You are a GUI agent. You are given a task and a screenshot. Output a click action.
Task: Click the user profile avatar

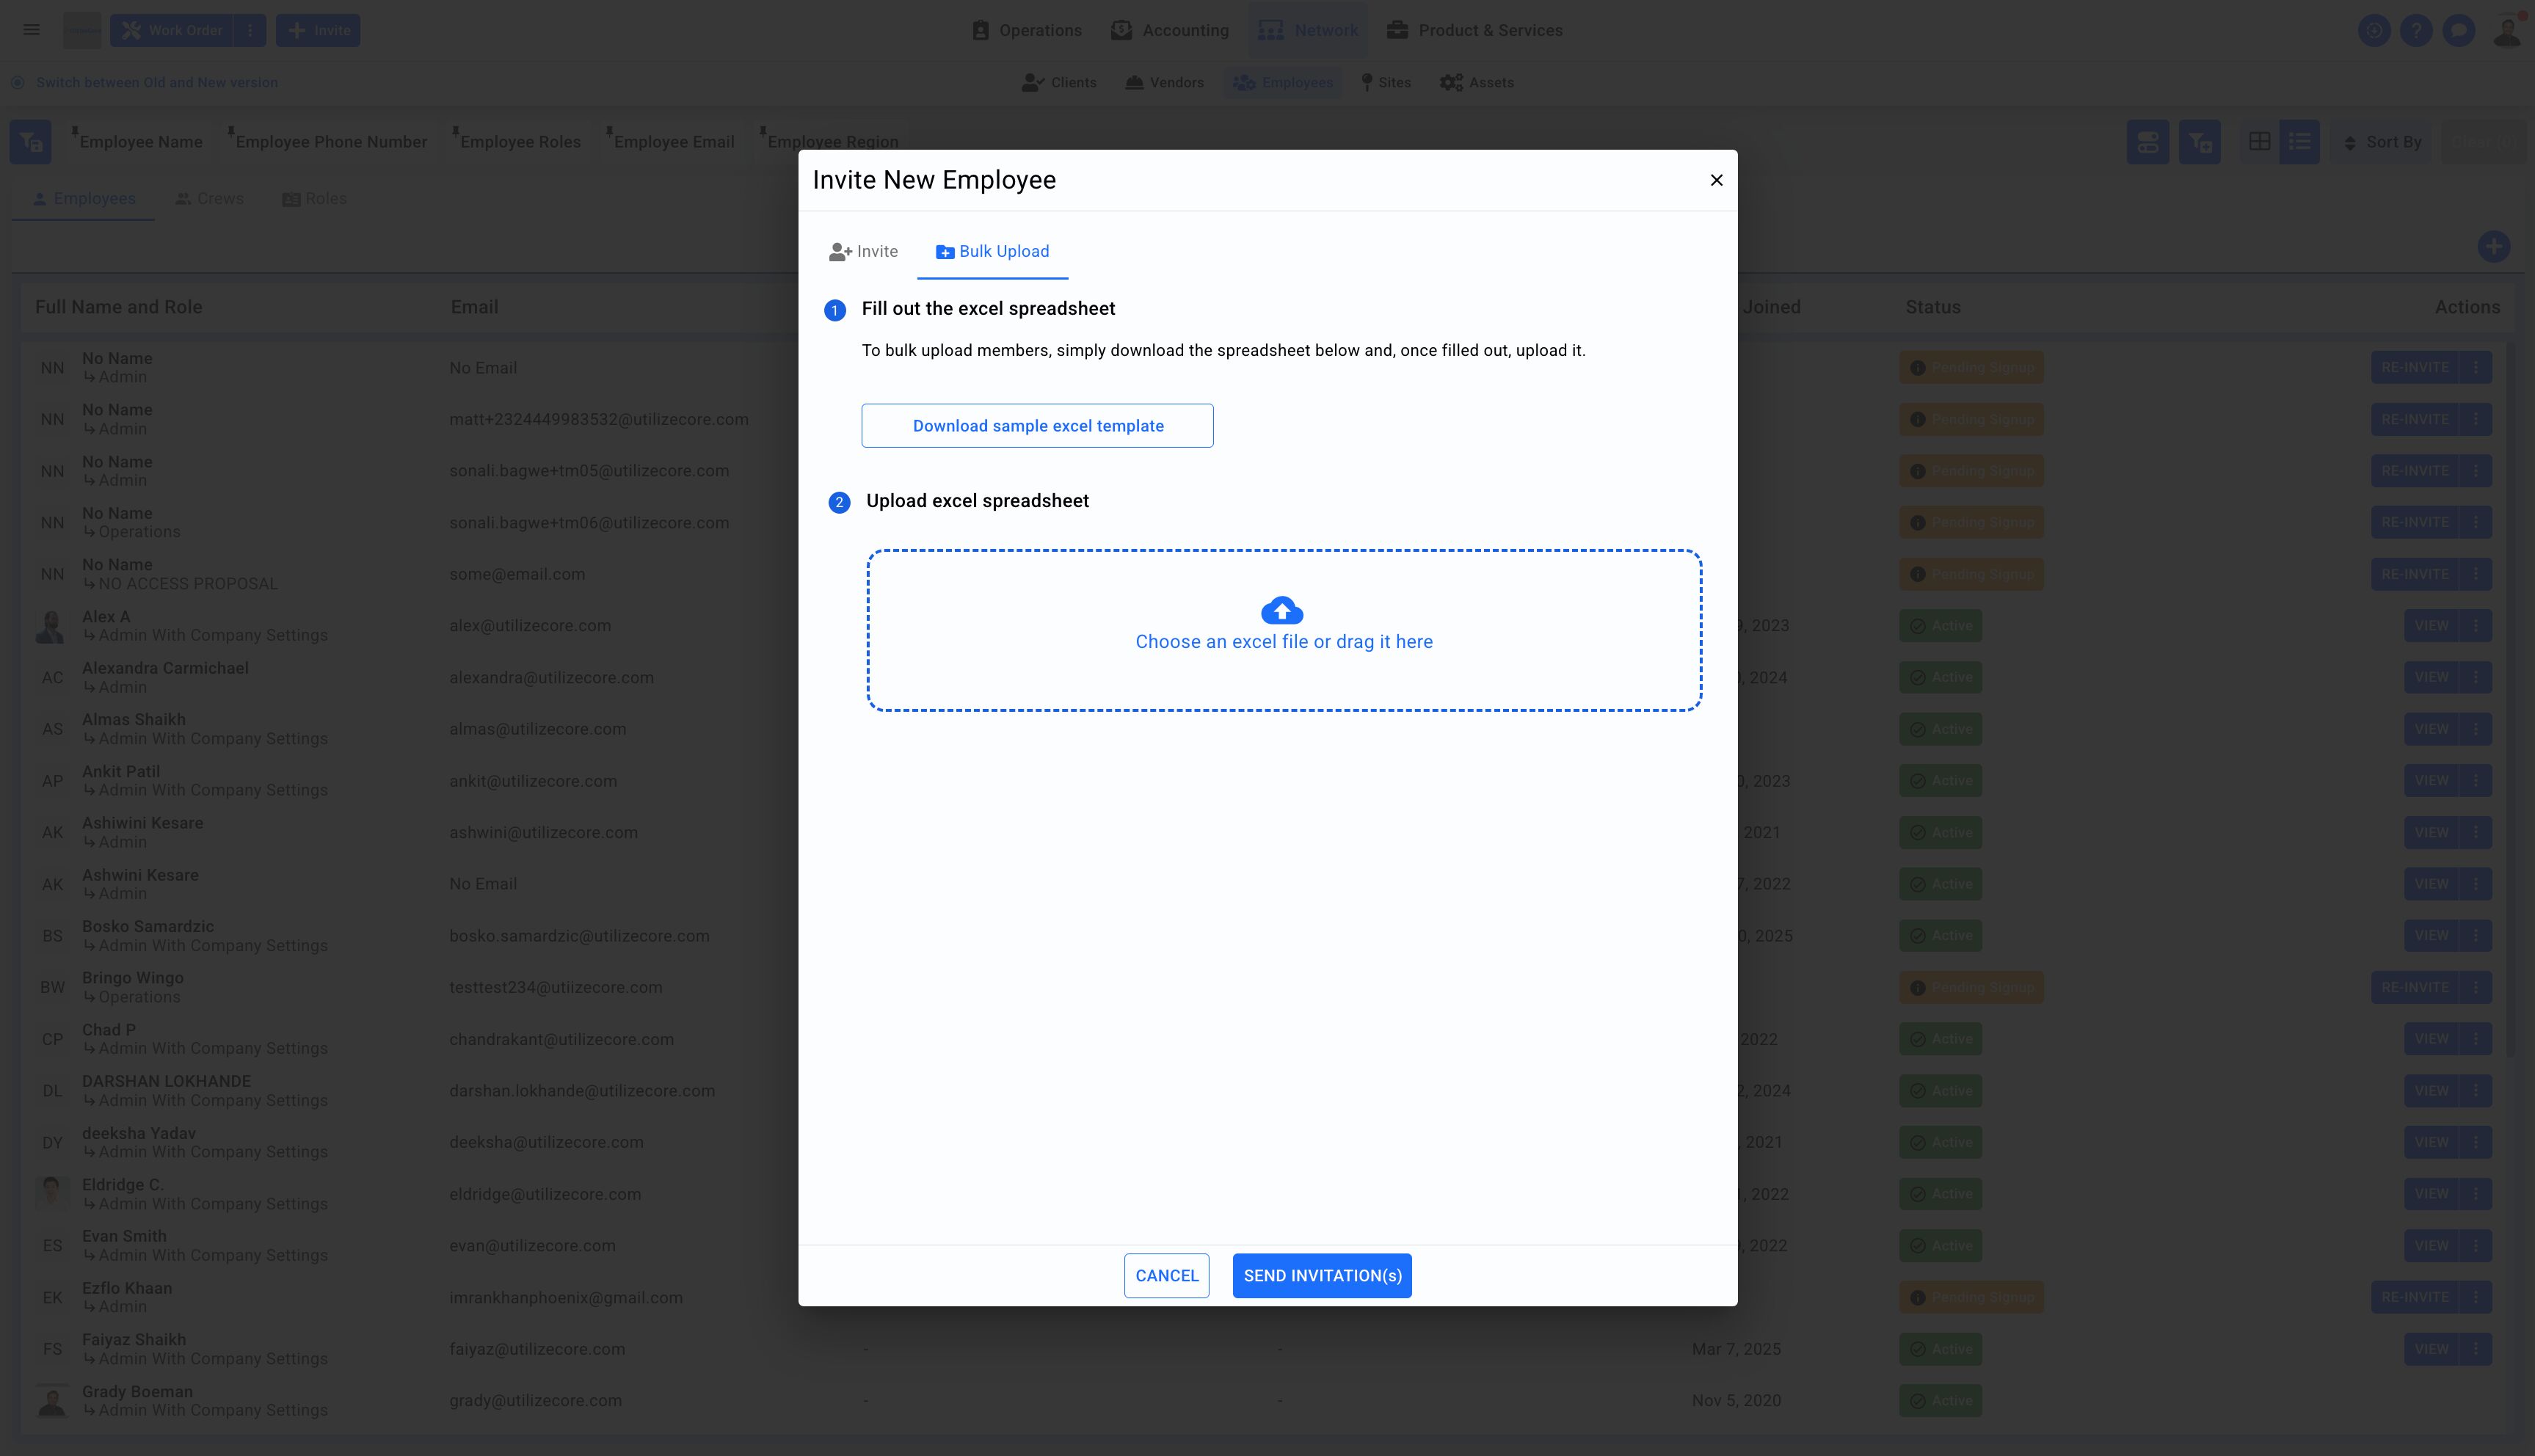[x=2507, y=30]
